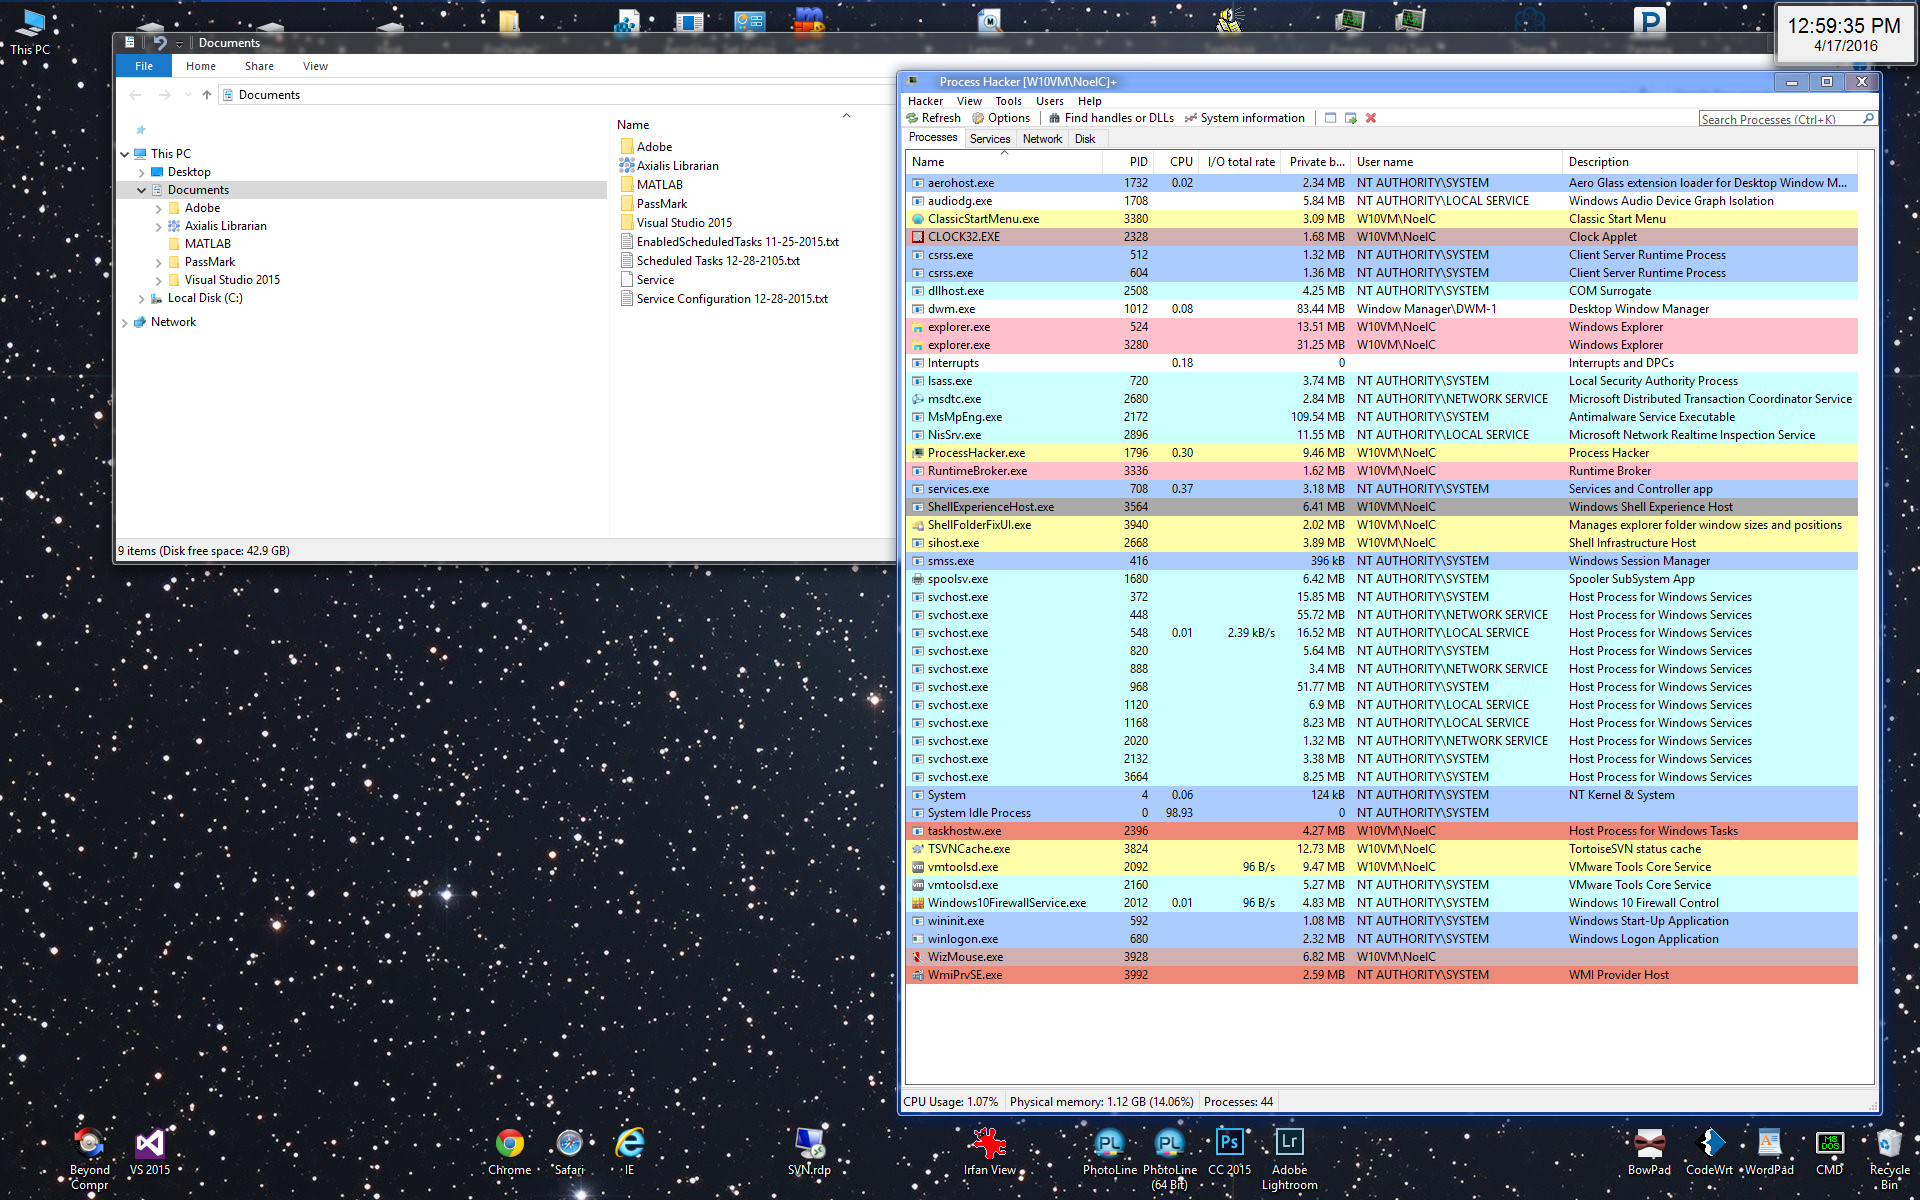Viewport: 1920px width, 1200px height.
Task: Click the Up arrow in Documents explorer
Action: tap(207, 95)
